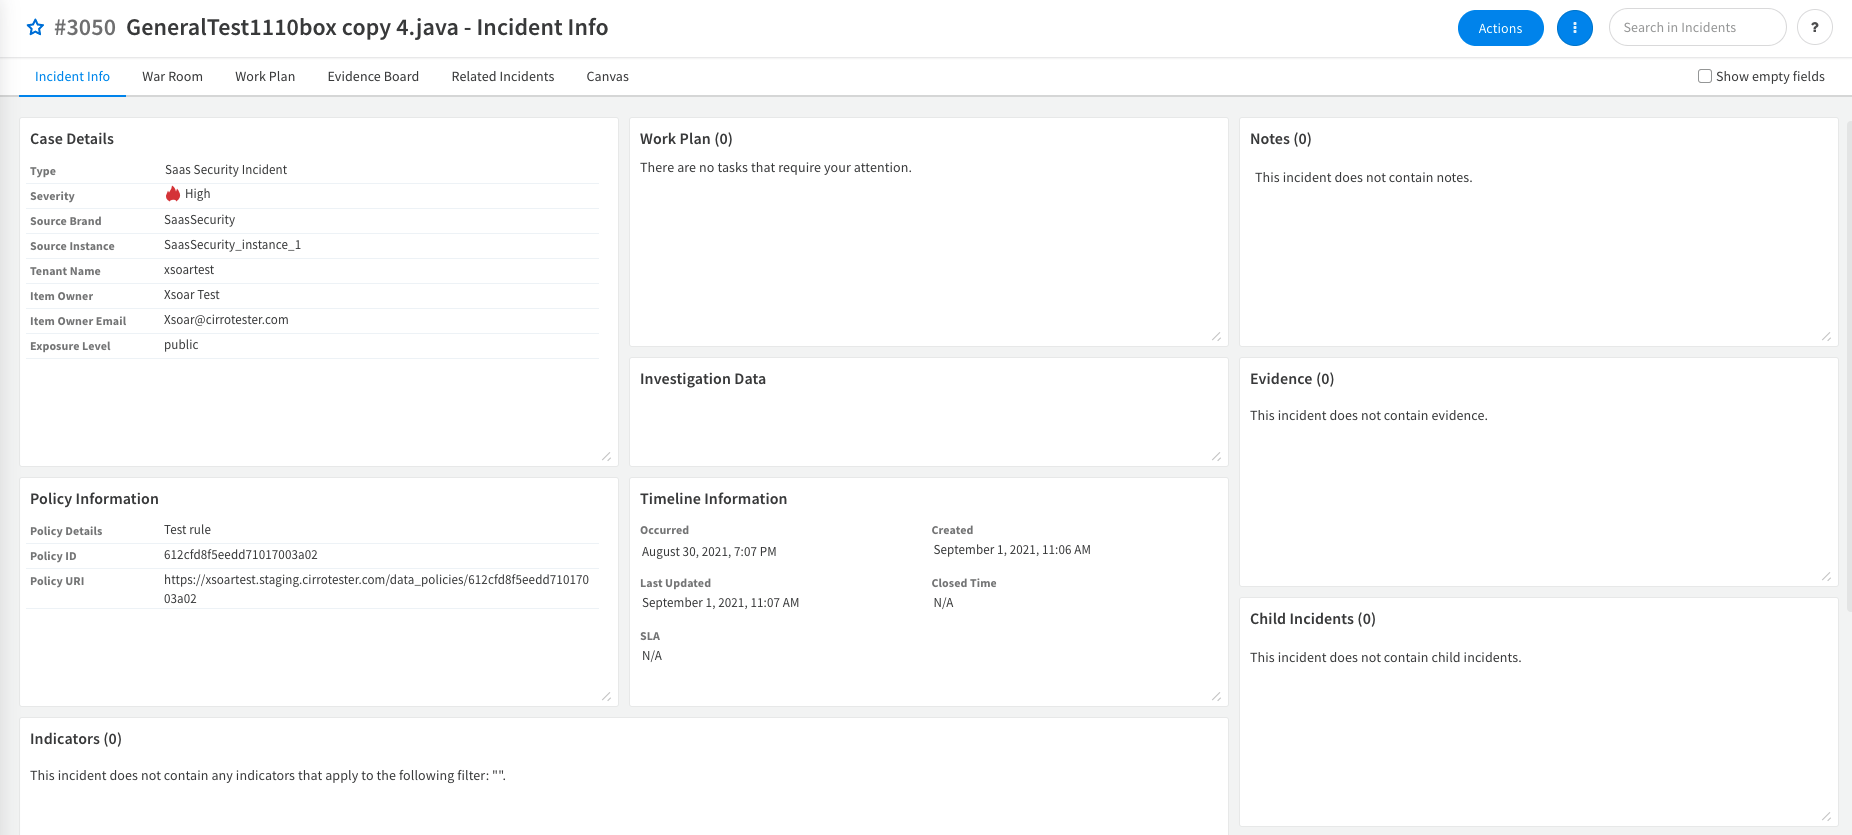Grab the Investigation Data panel resize handle
Image resolution: width=1852 pixels, height=835 pixels.
pyautogui.click(x=1216, y=456)
